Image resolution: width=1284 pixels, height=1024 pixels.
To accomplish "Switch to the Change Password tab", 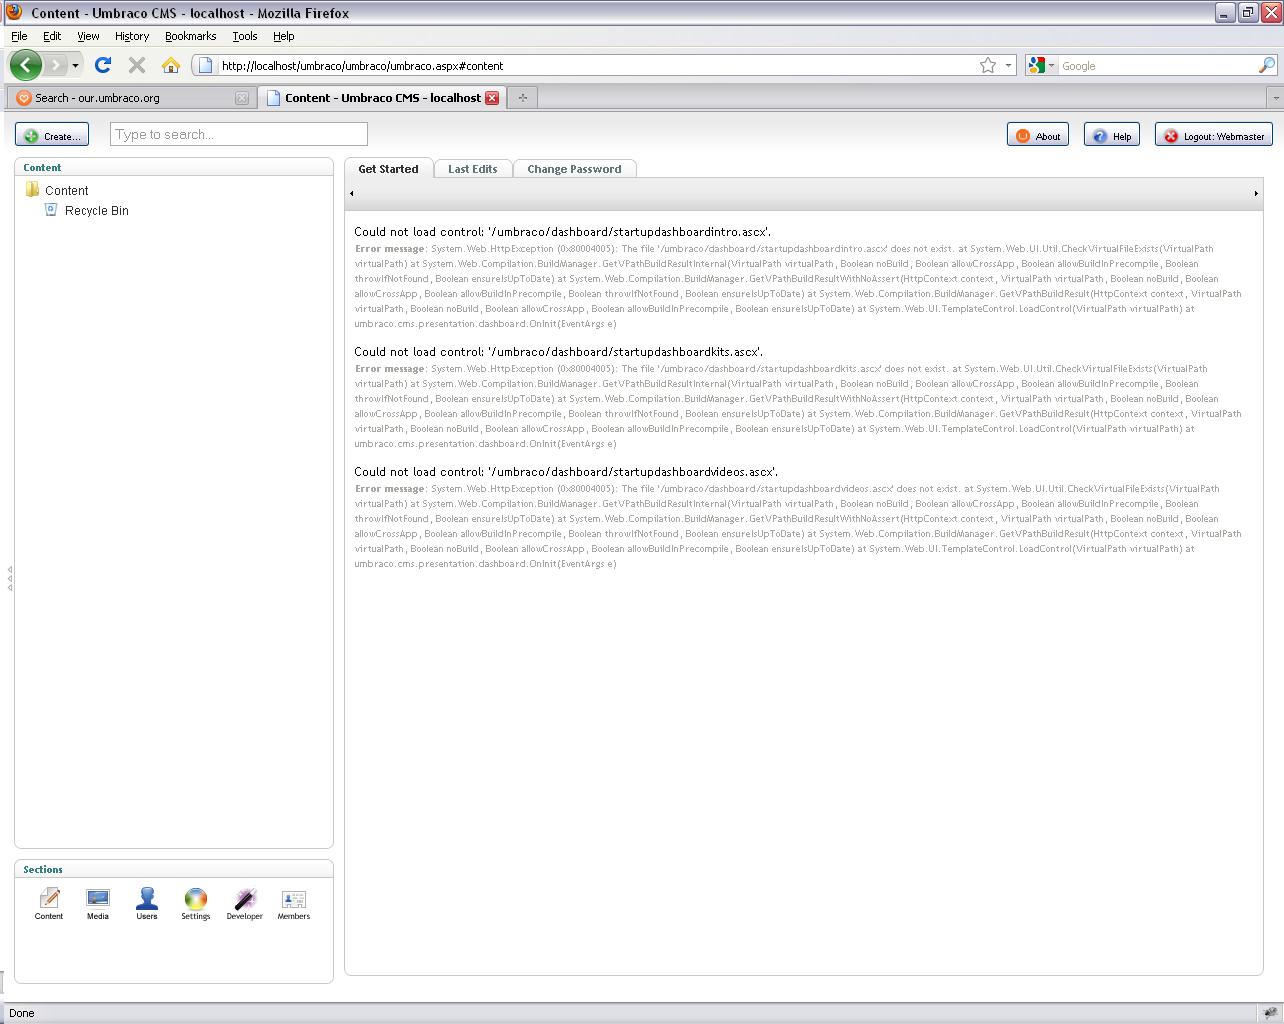I will (574, 169).
